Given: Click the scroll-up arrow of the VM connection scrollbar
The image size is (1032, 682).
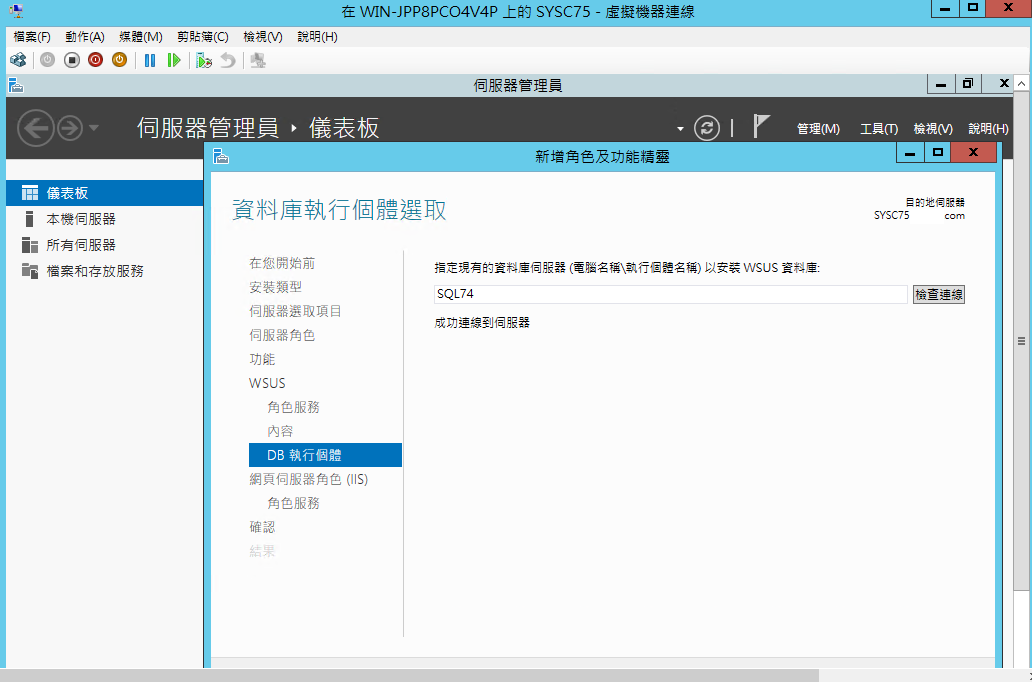Looking at the screenshot, I should [1021, 84].
